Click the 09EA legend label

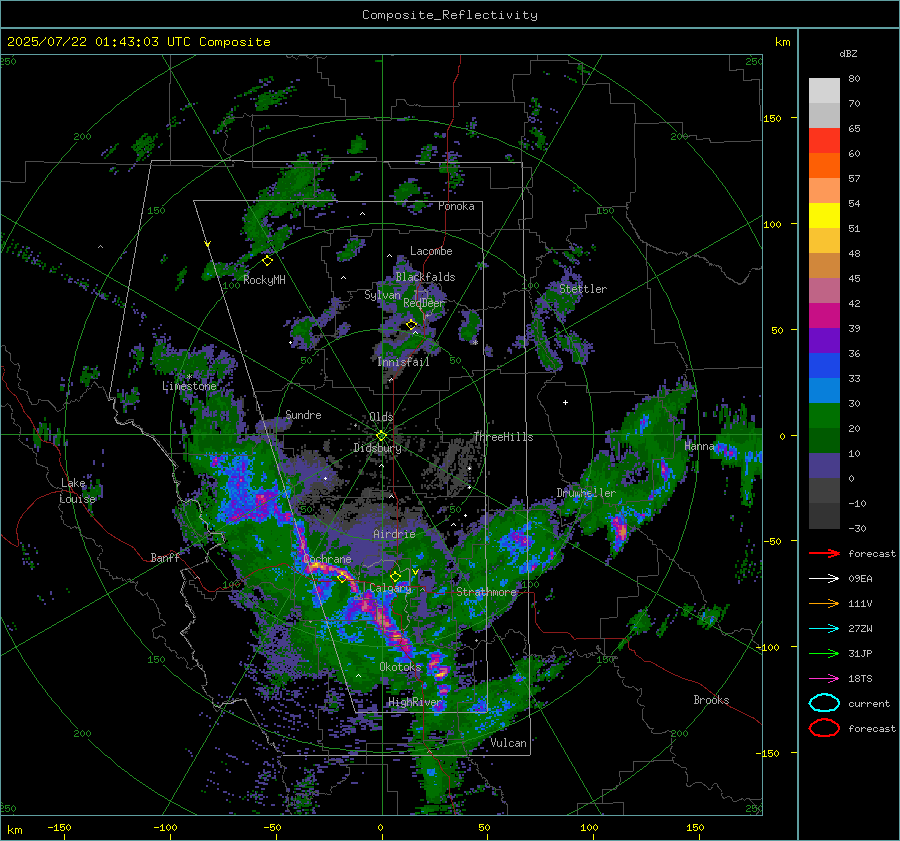coord(860,579)
